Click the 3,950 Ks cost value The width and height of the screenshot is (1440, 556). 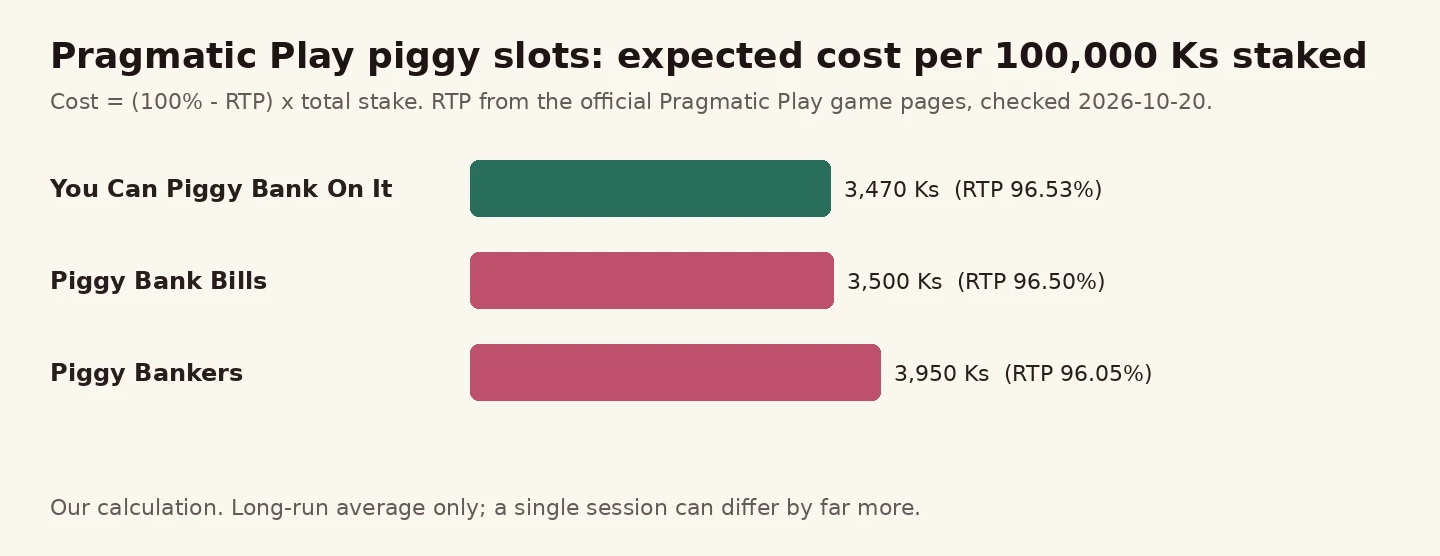coord(942,374)
